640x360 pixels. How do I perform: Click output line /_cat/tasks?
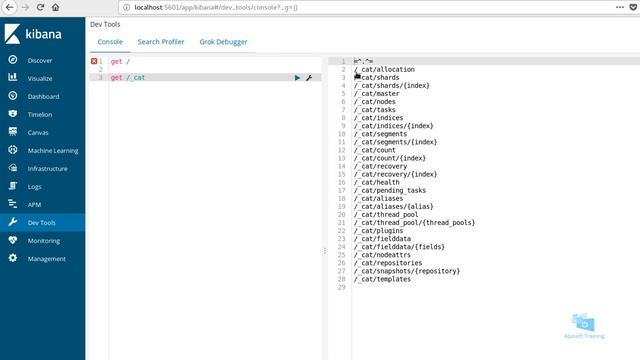(x=375, y=110)
